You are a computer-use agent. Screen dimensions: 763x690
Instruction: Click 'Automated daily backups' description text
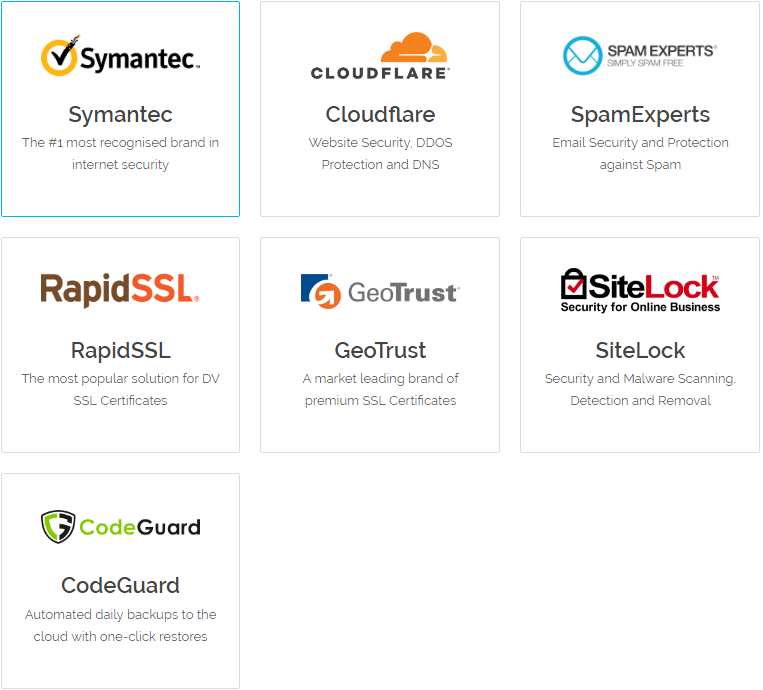coord(120,625)
